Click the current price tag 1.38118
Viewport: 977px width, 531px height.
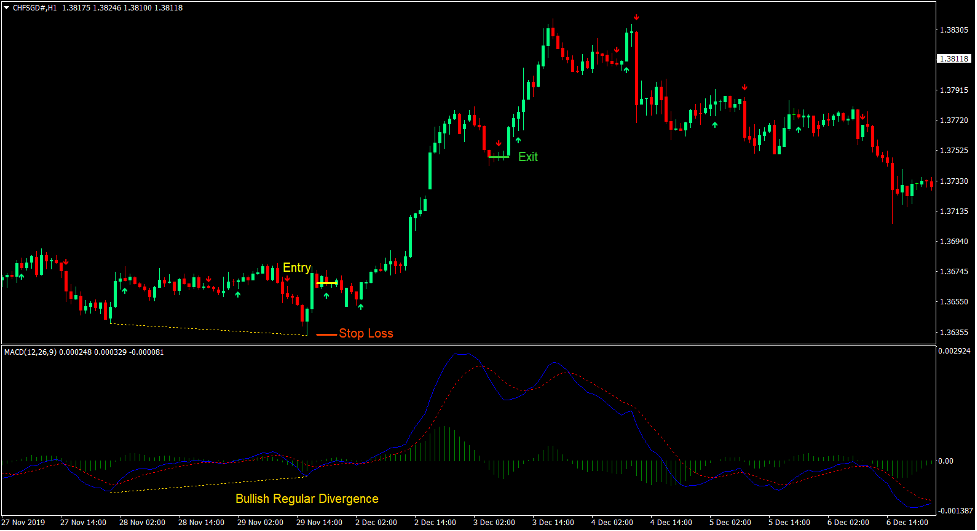point(953,59)
